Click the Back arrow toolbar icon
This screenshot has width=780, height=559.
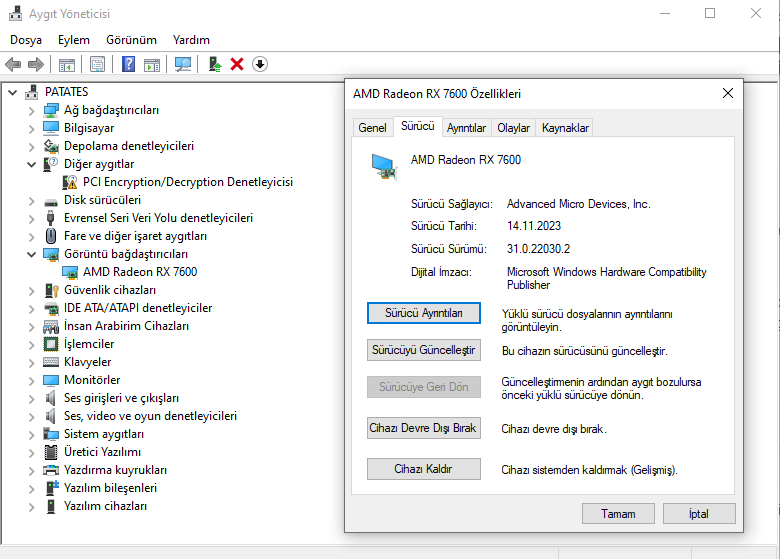click(x=13, y=64)
